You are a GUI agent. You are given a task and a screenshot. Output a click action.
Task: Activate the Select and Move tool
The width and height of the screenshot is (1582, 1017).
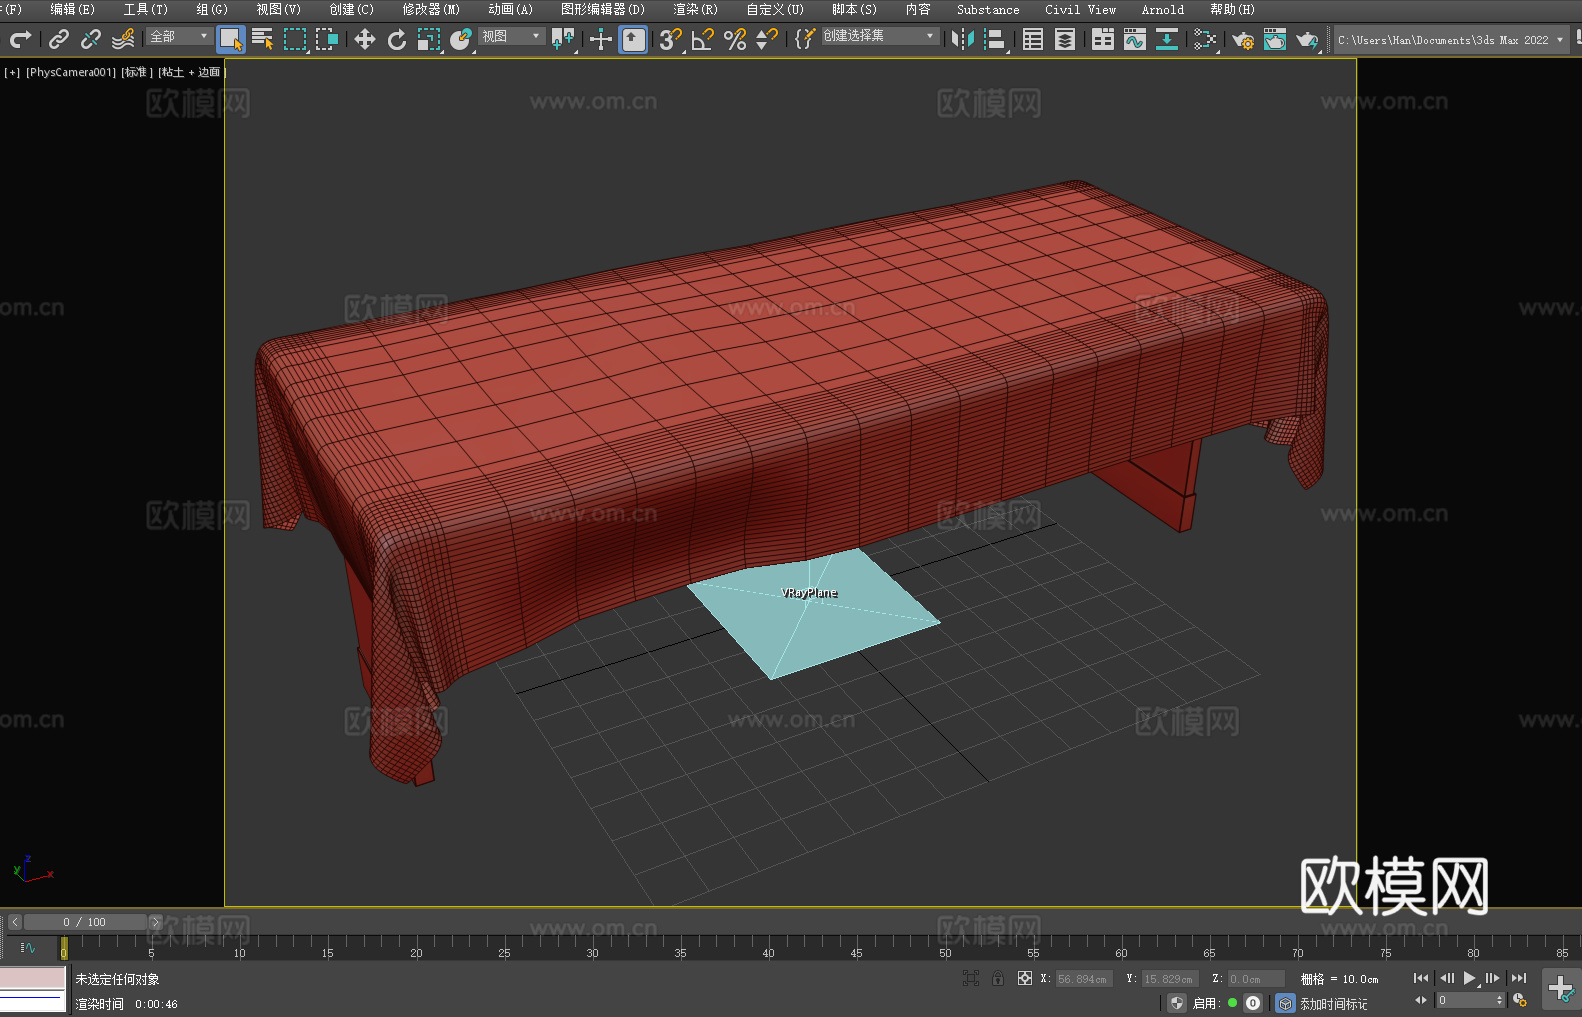(365, 40)
